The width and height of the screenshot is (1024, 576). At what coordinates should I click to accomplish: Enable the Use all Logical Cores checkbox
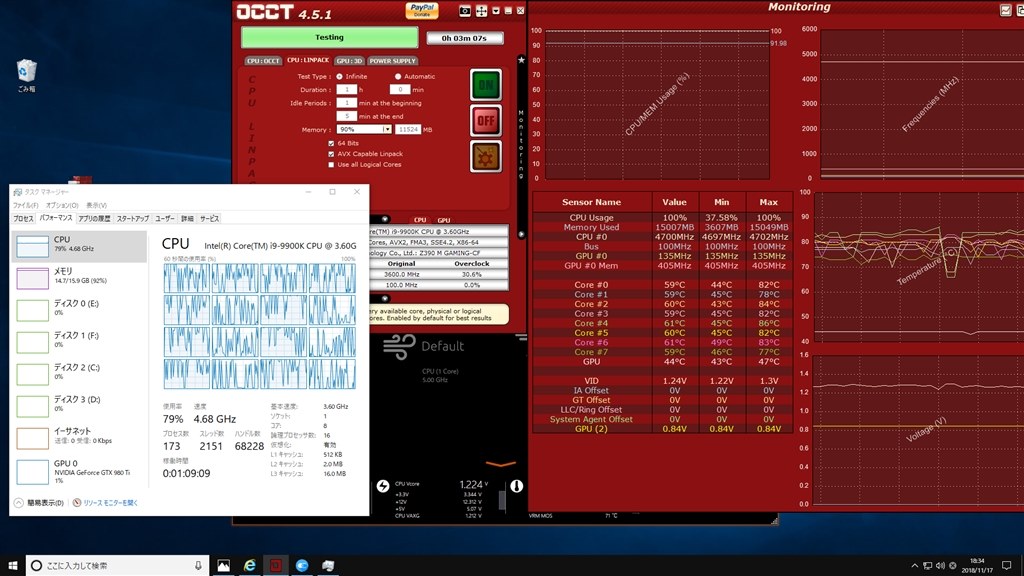[331, 165]
